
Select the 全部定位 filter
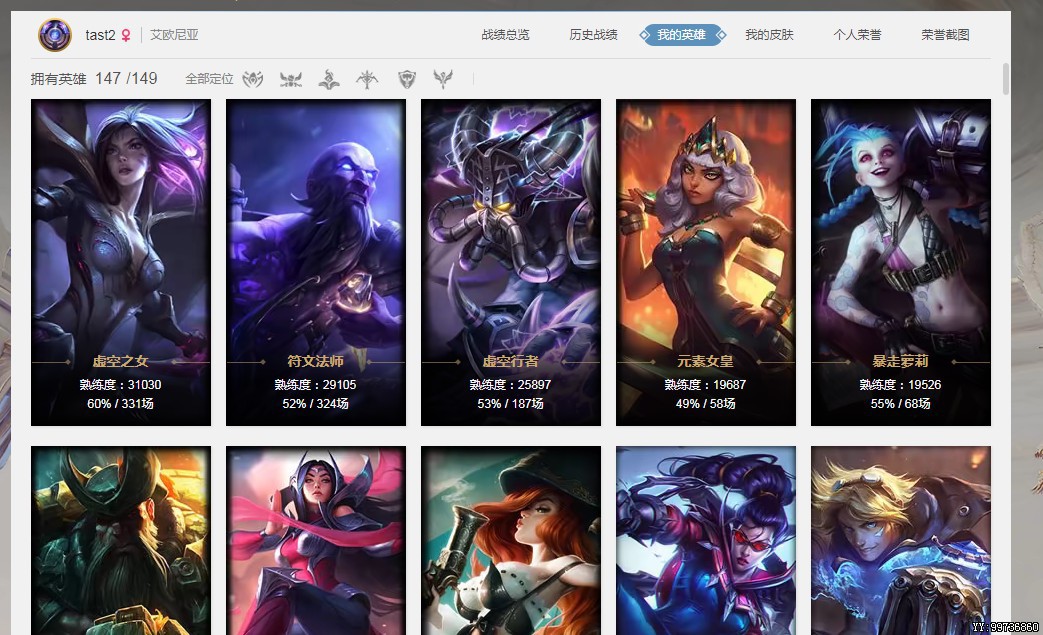tap(210, 79)
